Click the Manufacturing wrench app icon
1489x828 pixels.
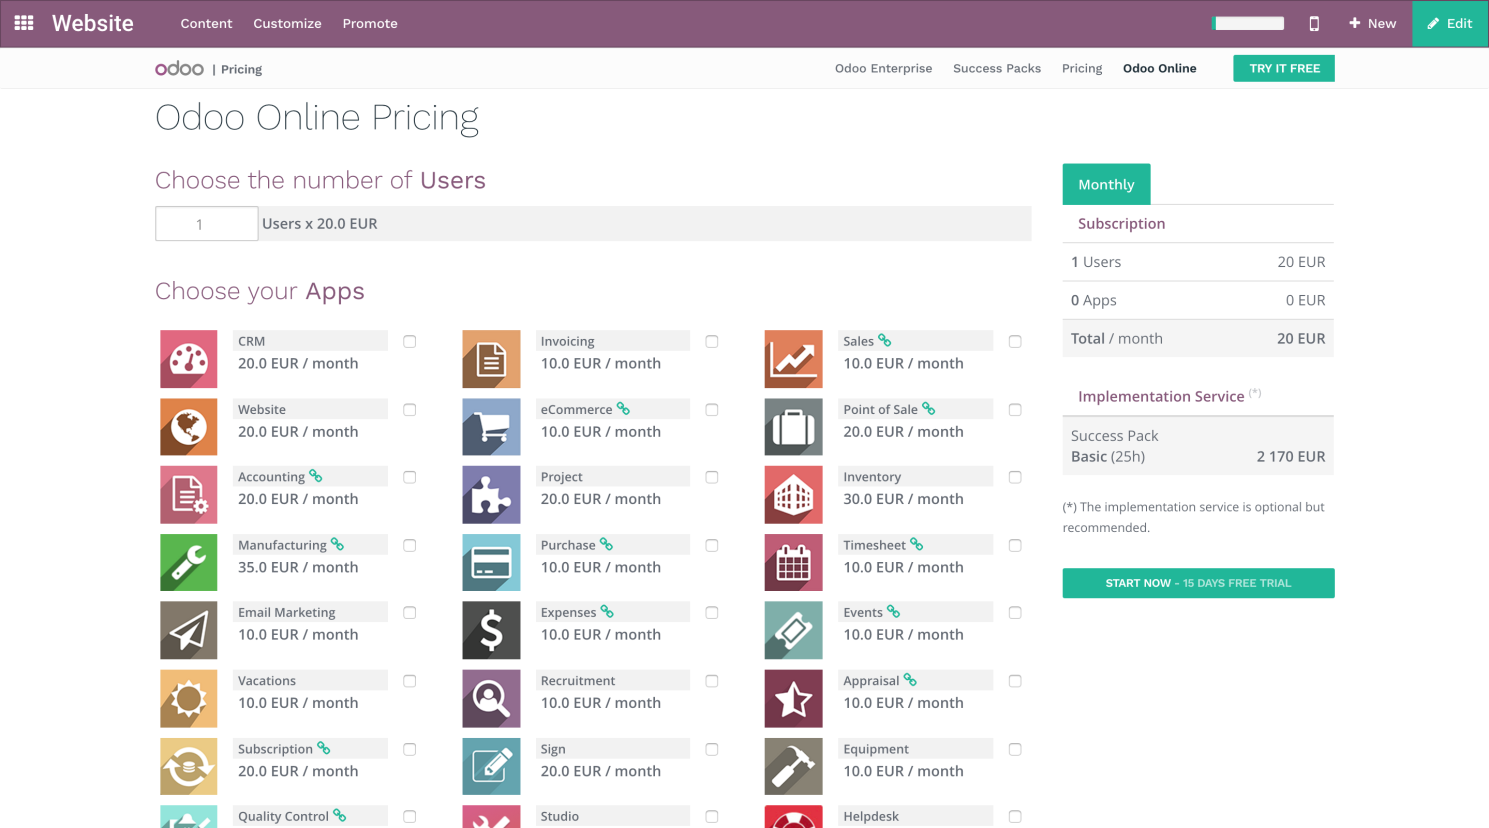(189, 563)
